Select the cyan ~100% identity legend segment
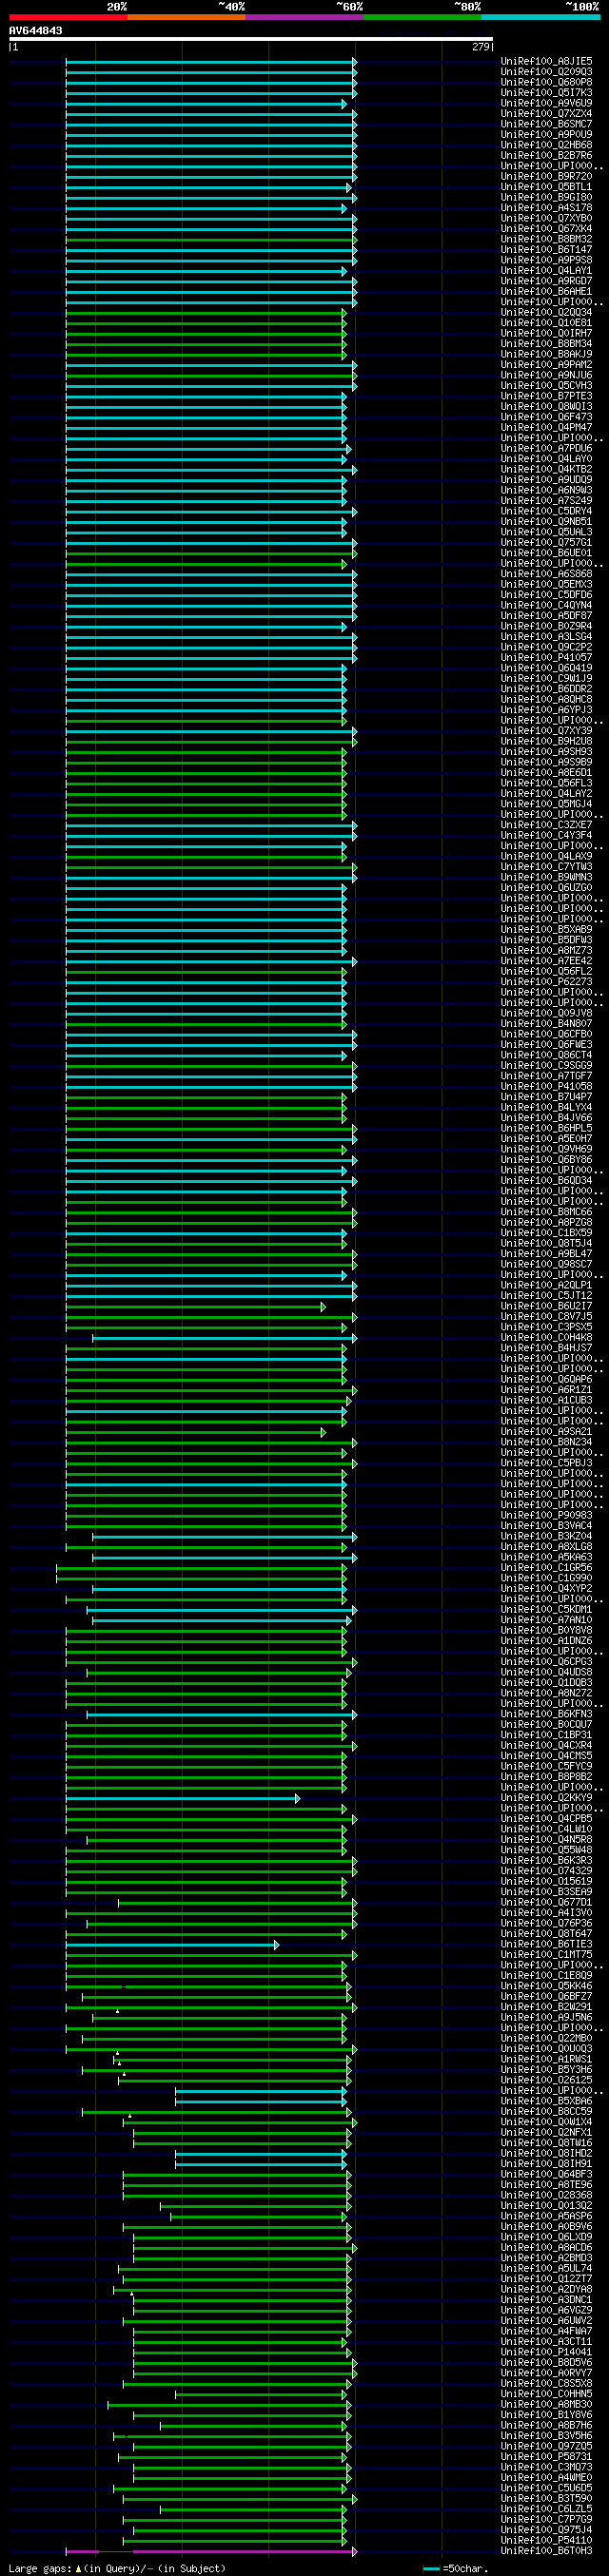 [x=541, y=17]
